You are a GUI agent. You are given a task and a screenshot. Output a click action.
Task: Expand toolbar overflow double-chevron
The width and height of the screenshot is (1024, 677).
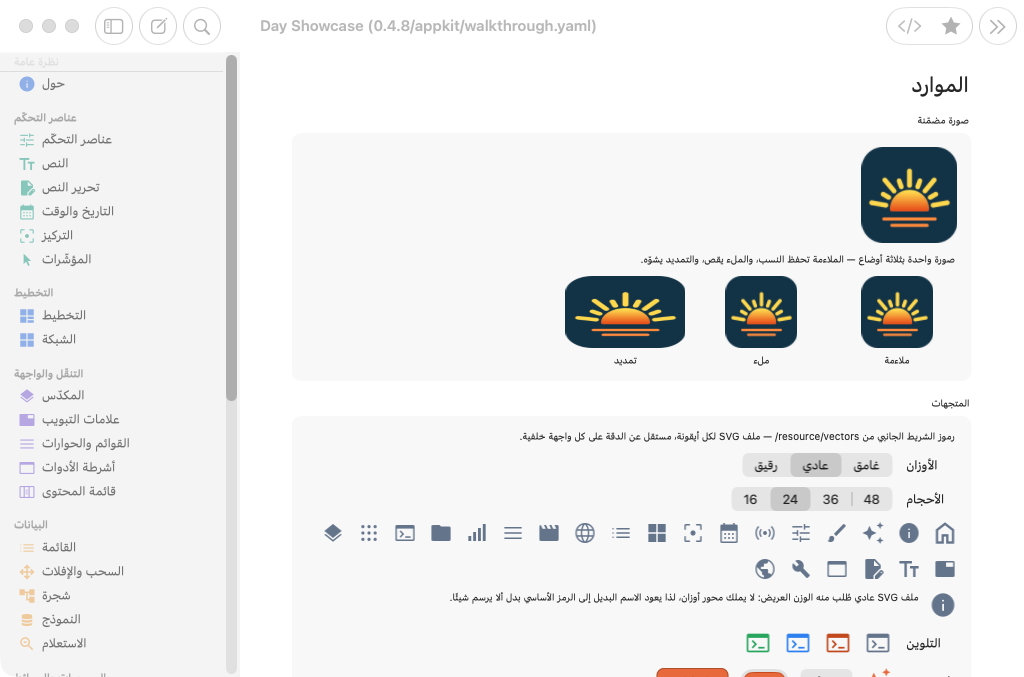(997, 26)
